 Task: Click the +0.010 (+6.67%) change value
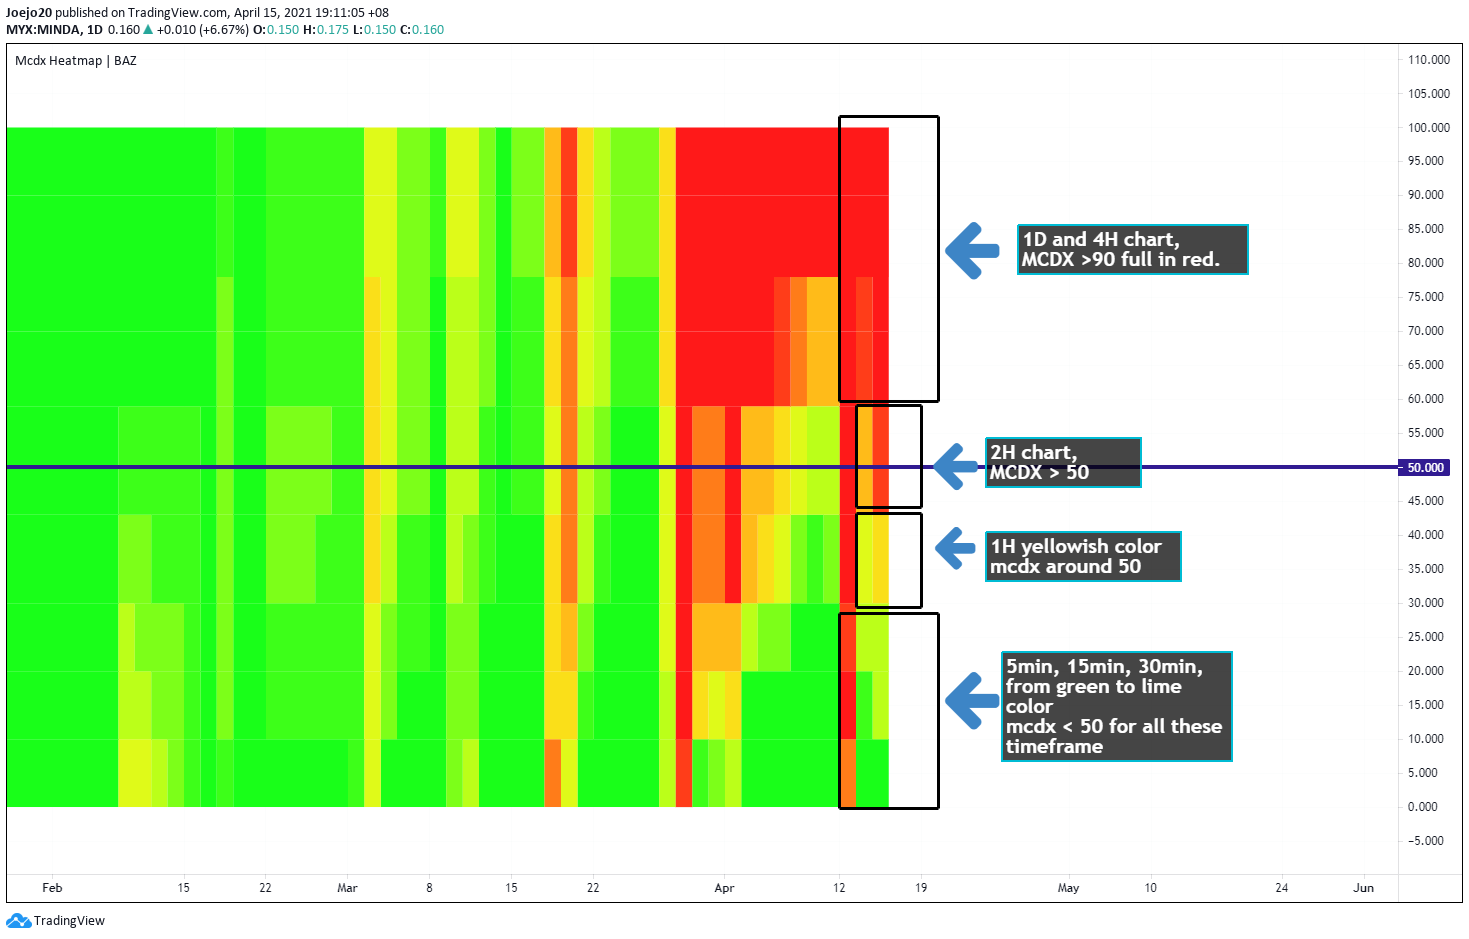(202, 30)
